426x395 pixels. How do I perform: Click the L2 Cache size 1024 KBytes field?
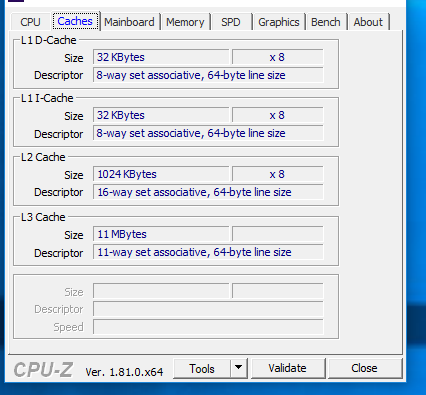[161, 174]
